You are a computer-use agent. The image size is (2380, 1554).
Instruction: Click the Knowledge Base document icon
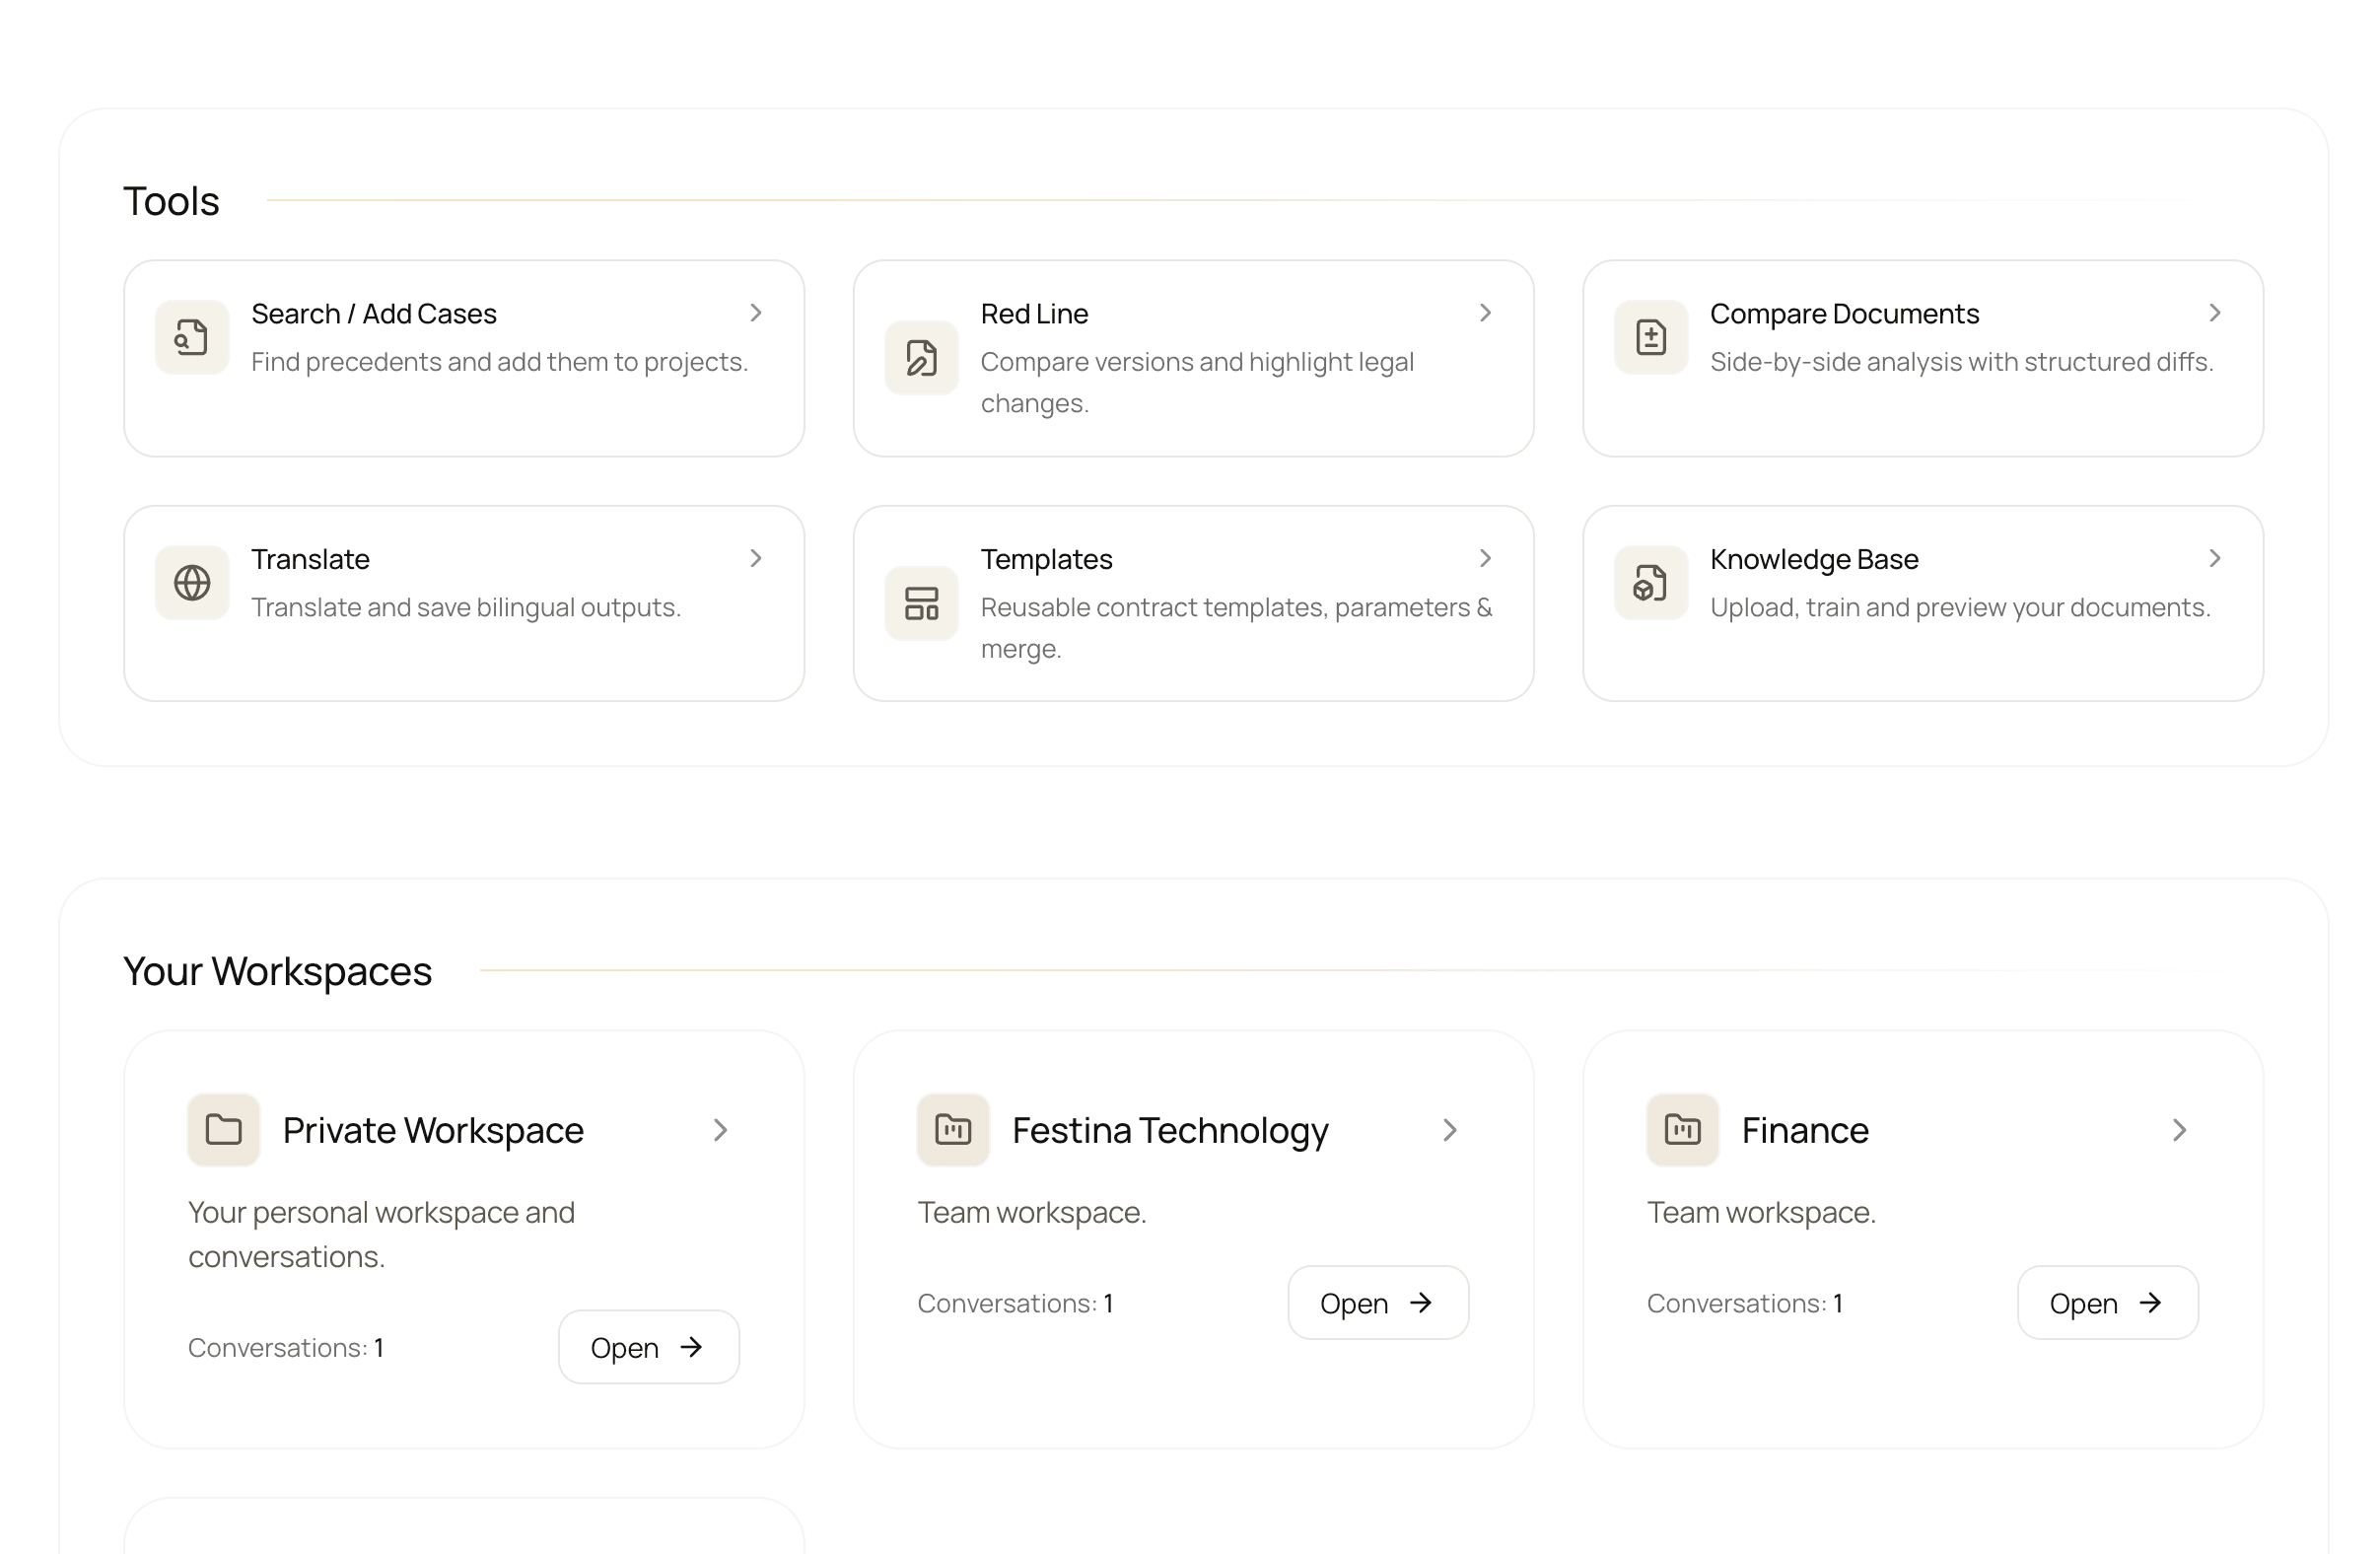pyautogui.click(x=1650, y=582)
